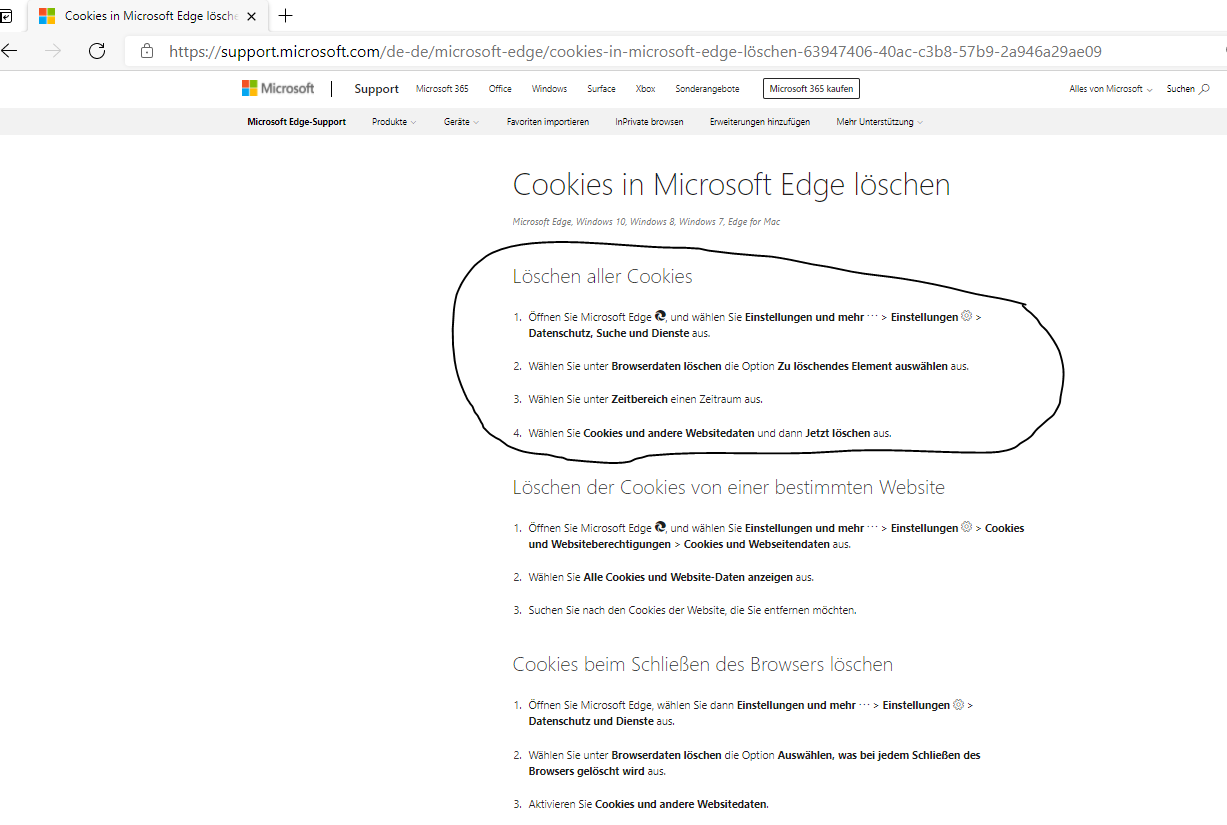Open the Microsoft Edge-Support link
The width and height of the screenshot is (1227, 825).
[297, 122]
